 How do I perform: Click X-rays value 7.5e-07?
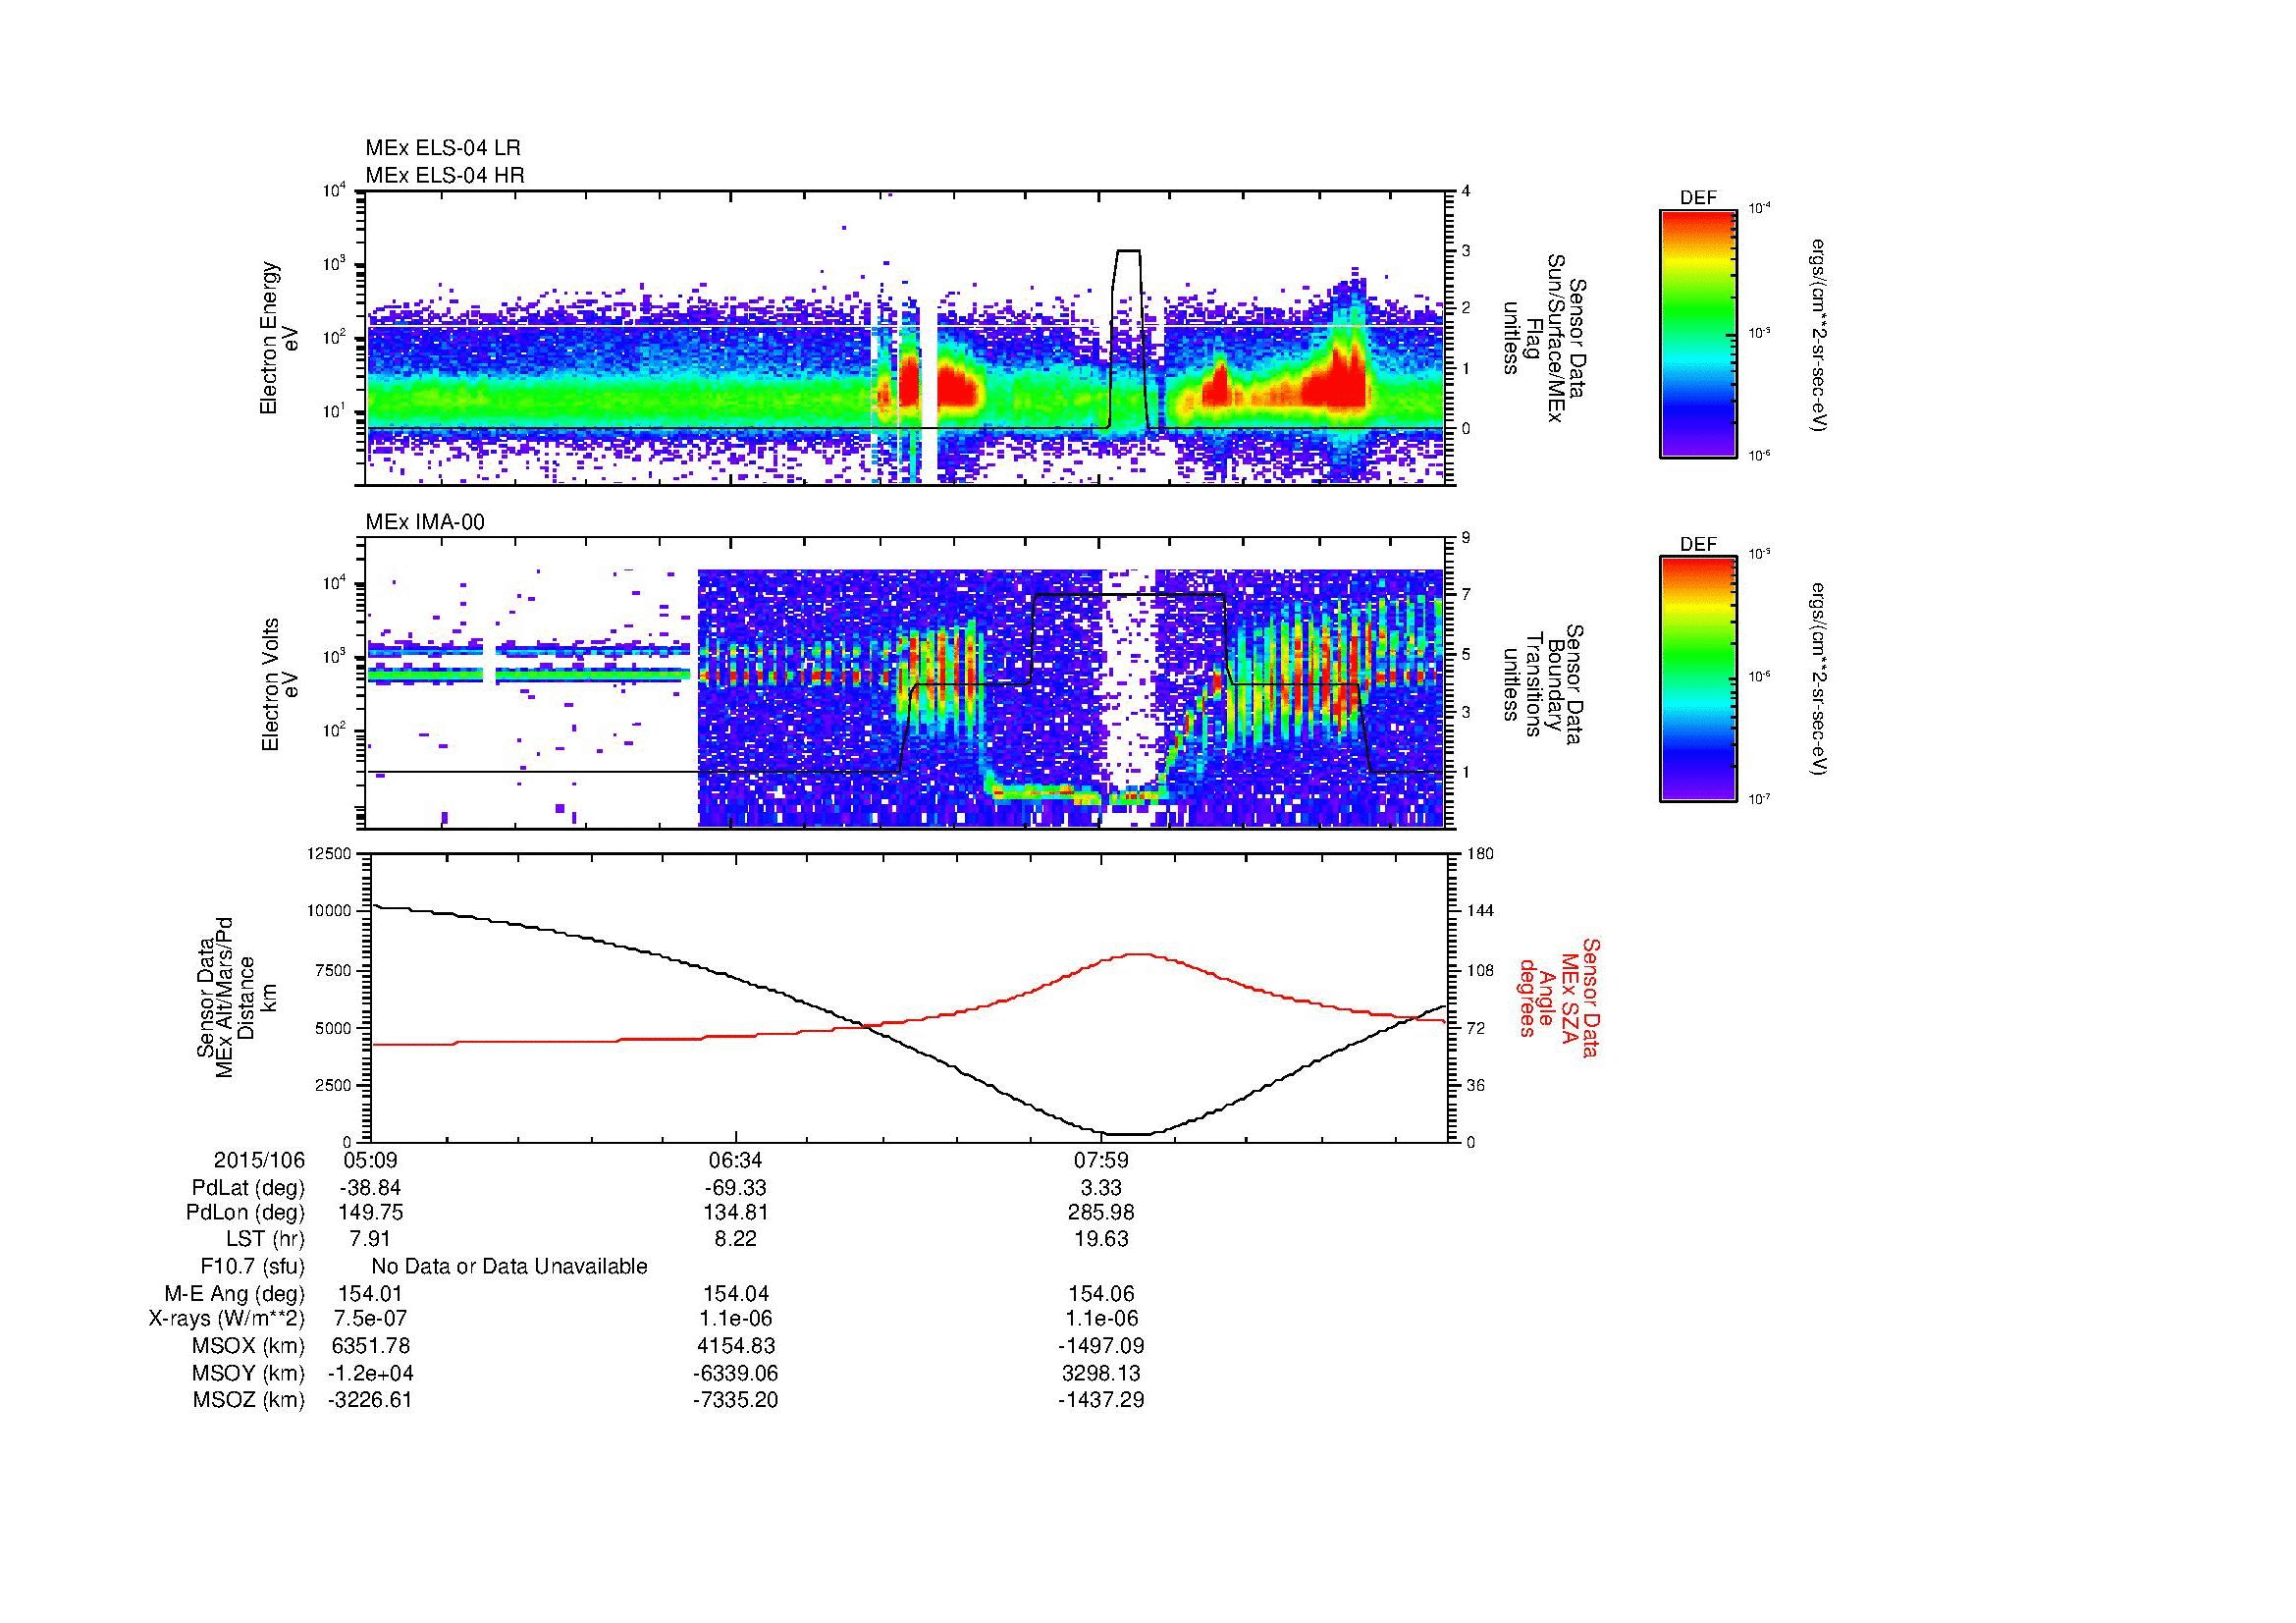pyautogui.click(x=370, y=1319)
